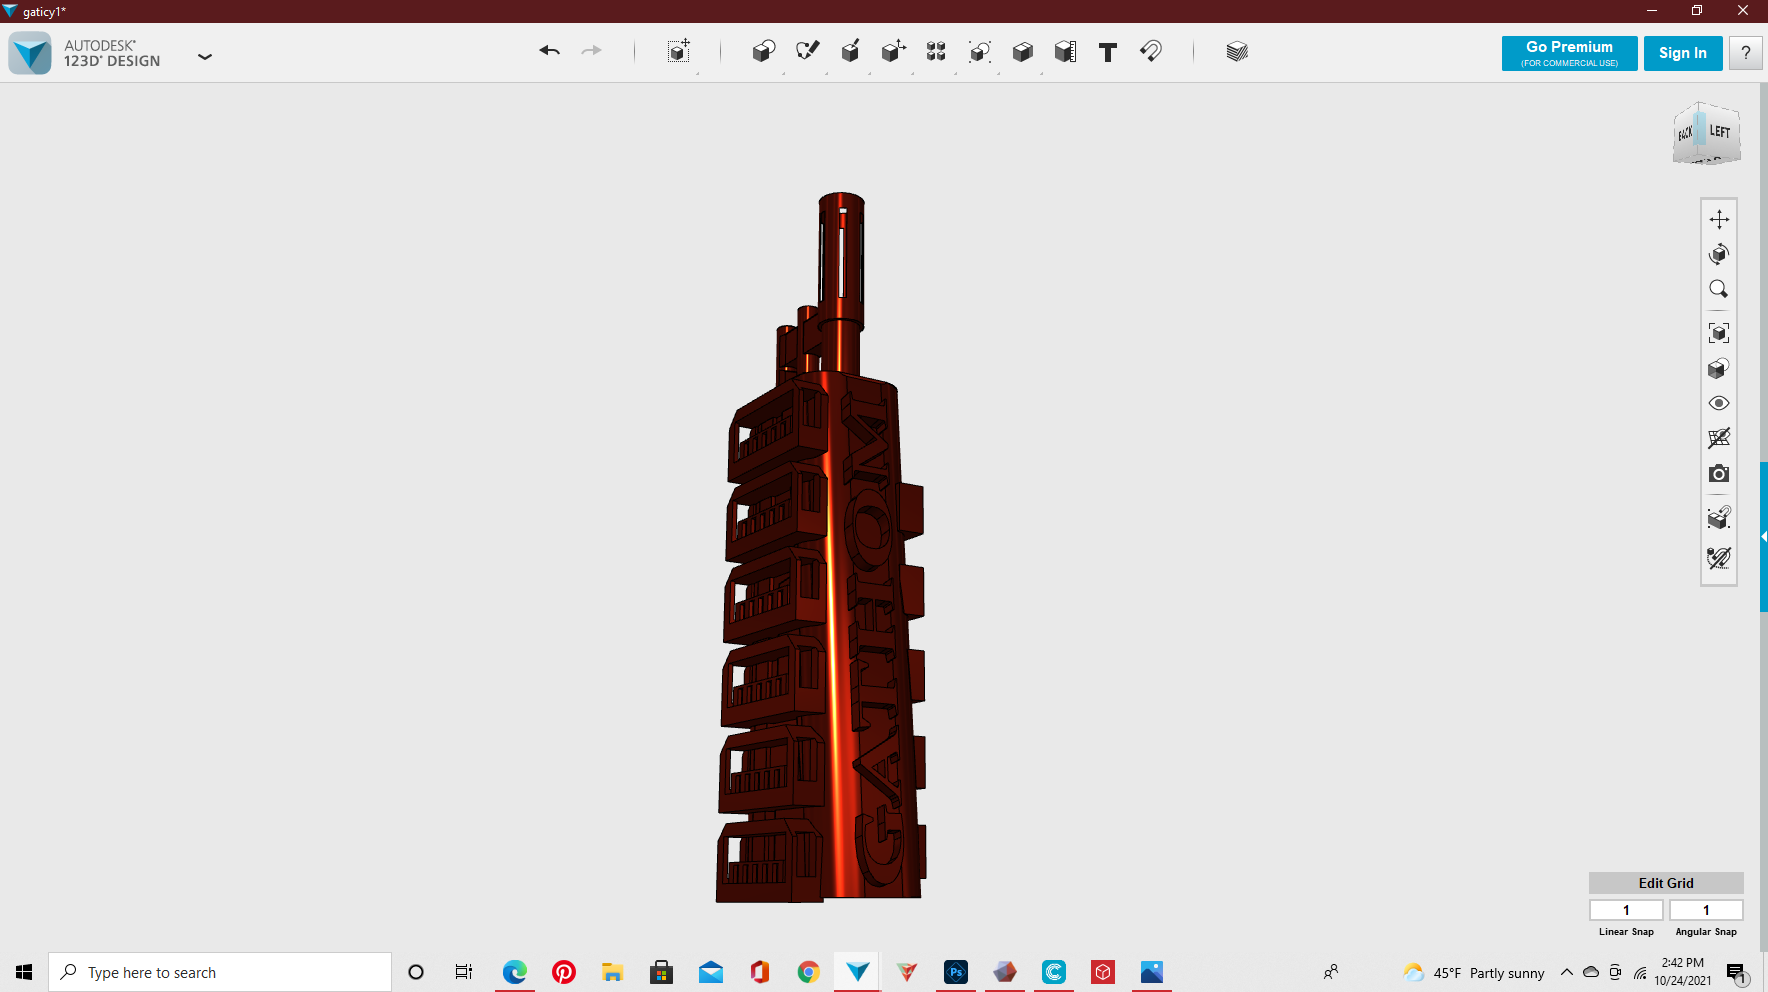Click the Edit Grid button
The width and height of the screenshot is (1768, 992).
(1666, 883)
